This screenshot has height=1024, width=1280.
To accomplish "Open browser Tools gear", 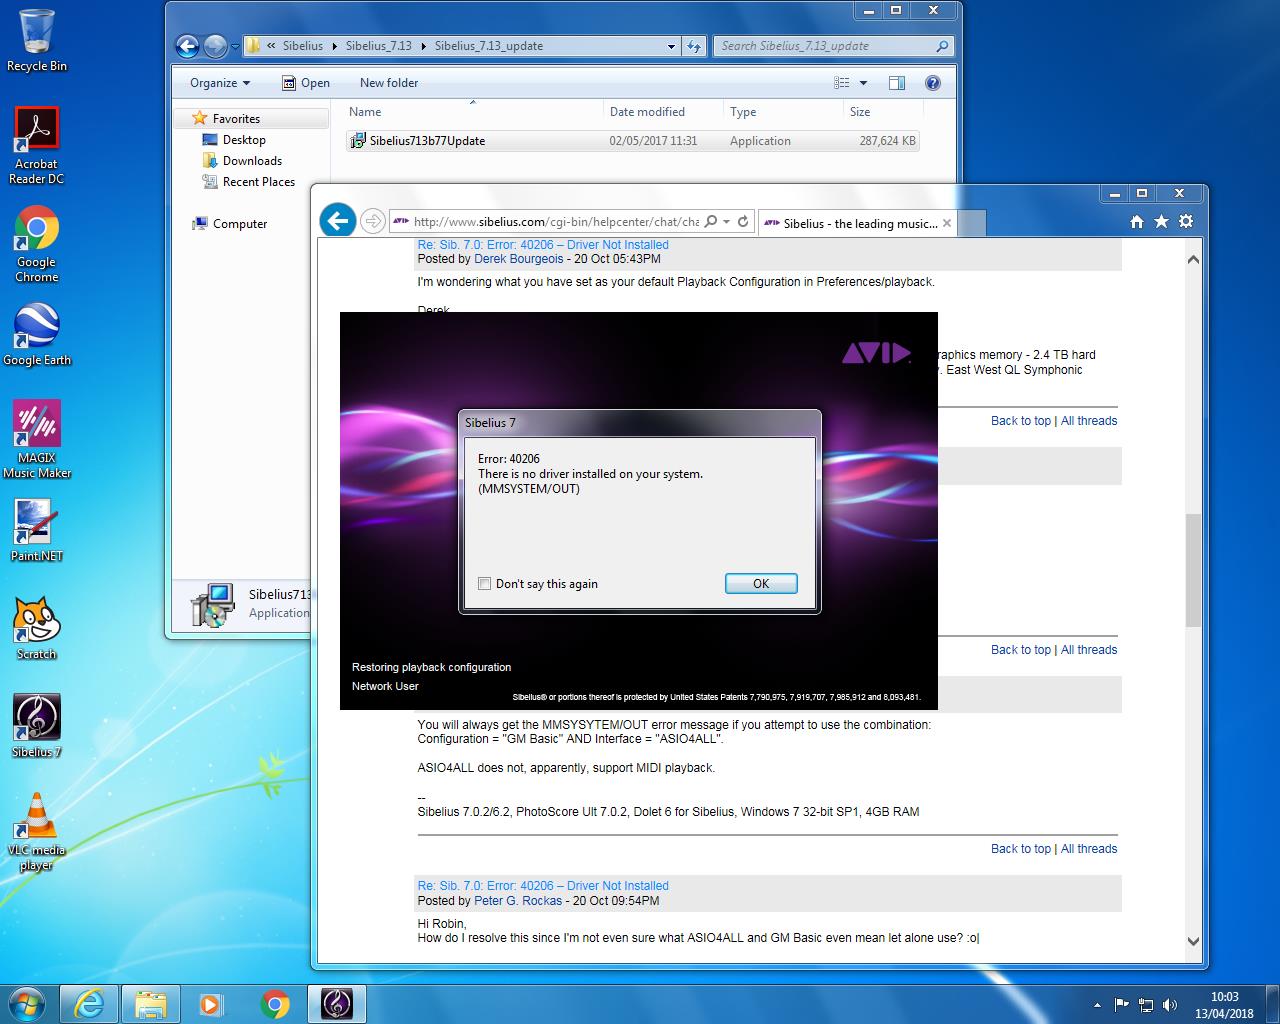I will pyautogui.click(x=1186, y=222).
